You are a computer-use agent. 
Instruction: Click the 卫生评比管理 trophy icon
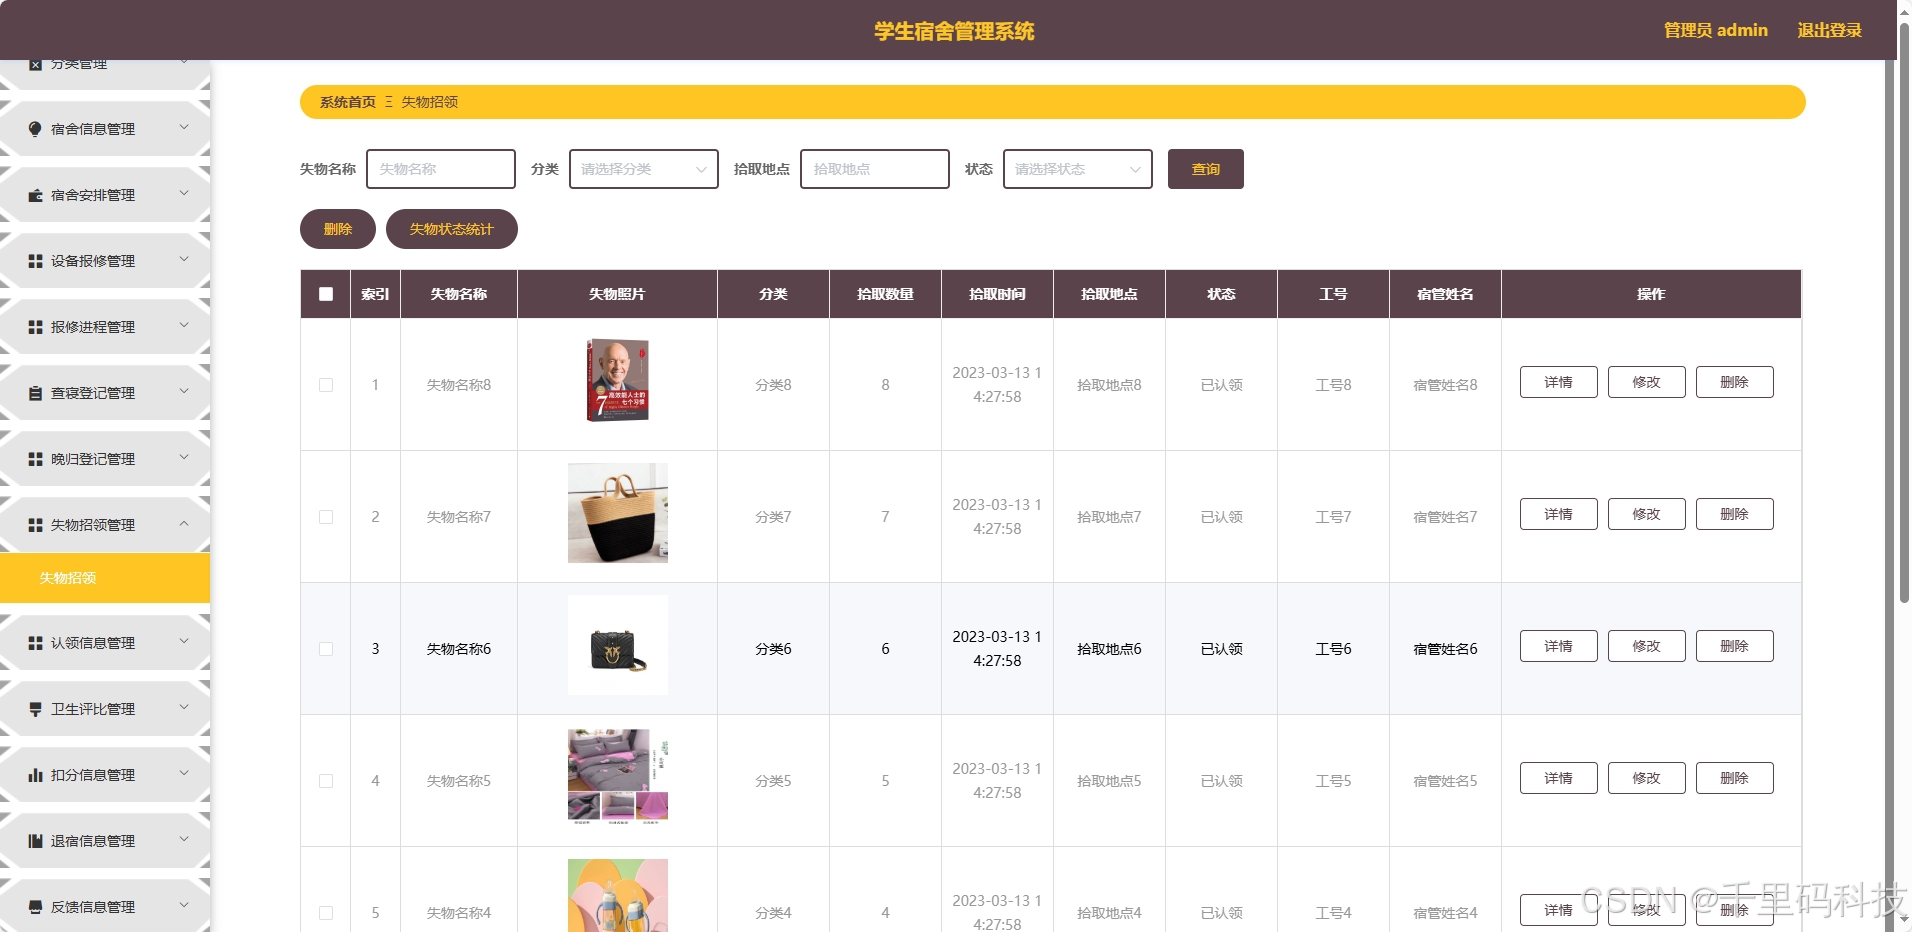pyautogui.click(x=35, y=709)
